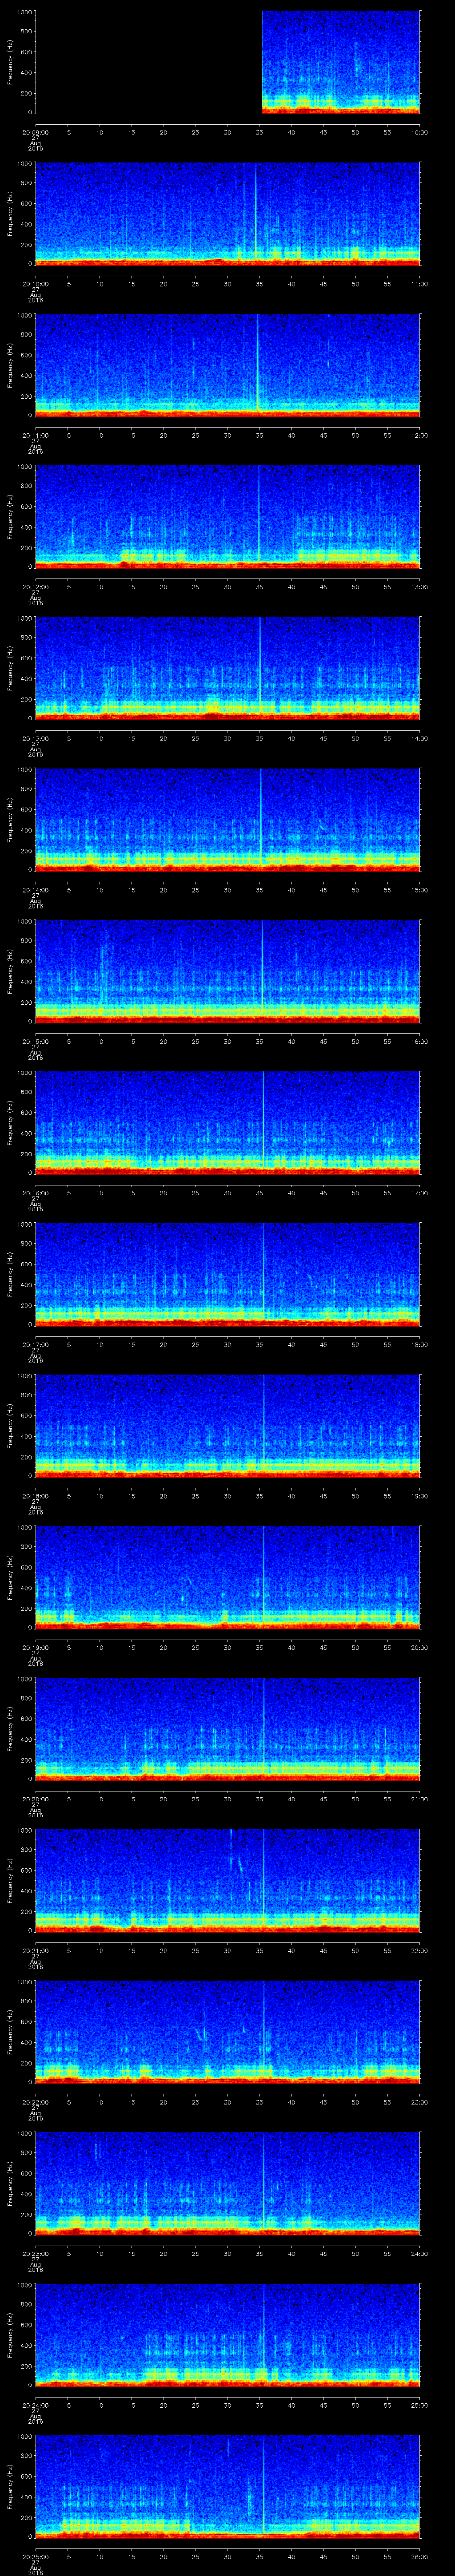Screen dimensions: 455x2576
Task: Open the spectrogram panel beginning at 20:19:00
Action: pos(228,1577)
